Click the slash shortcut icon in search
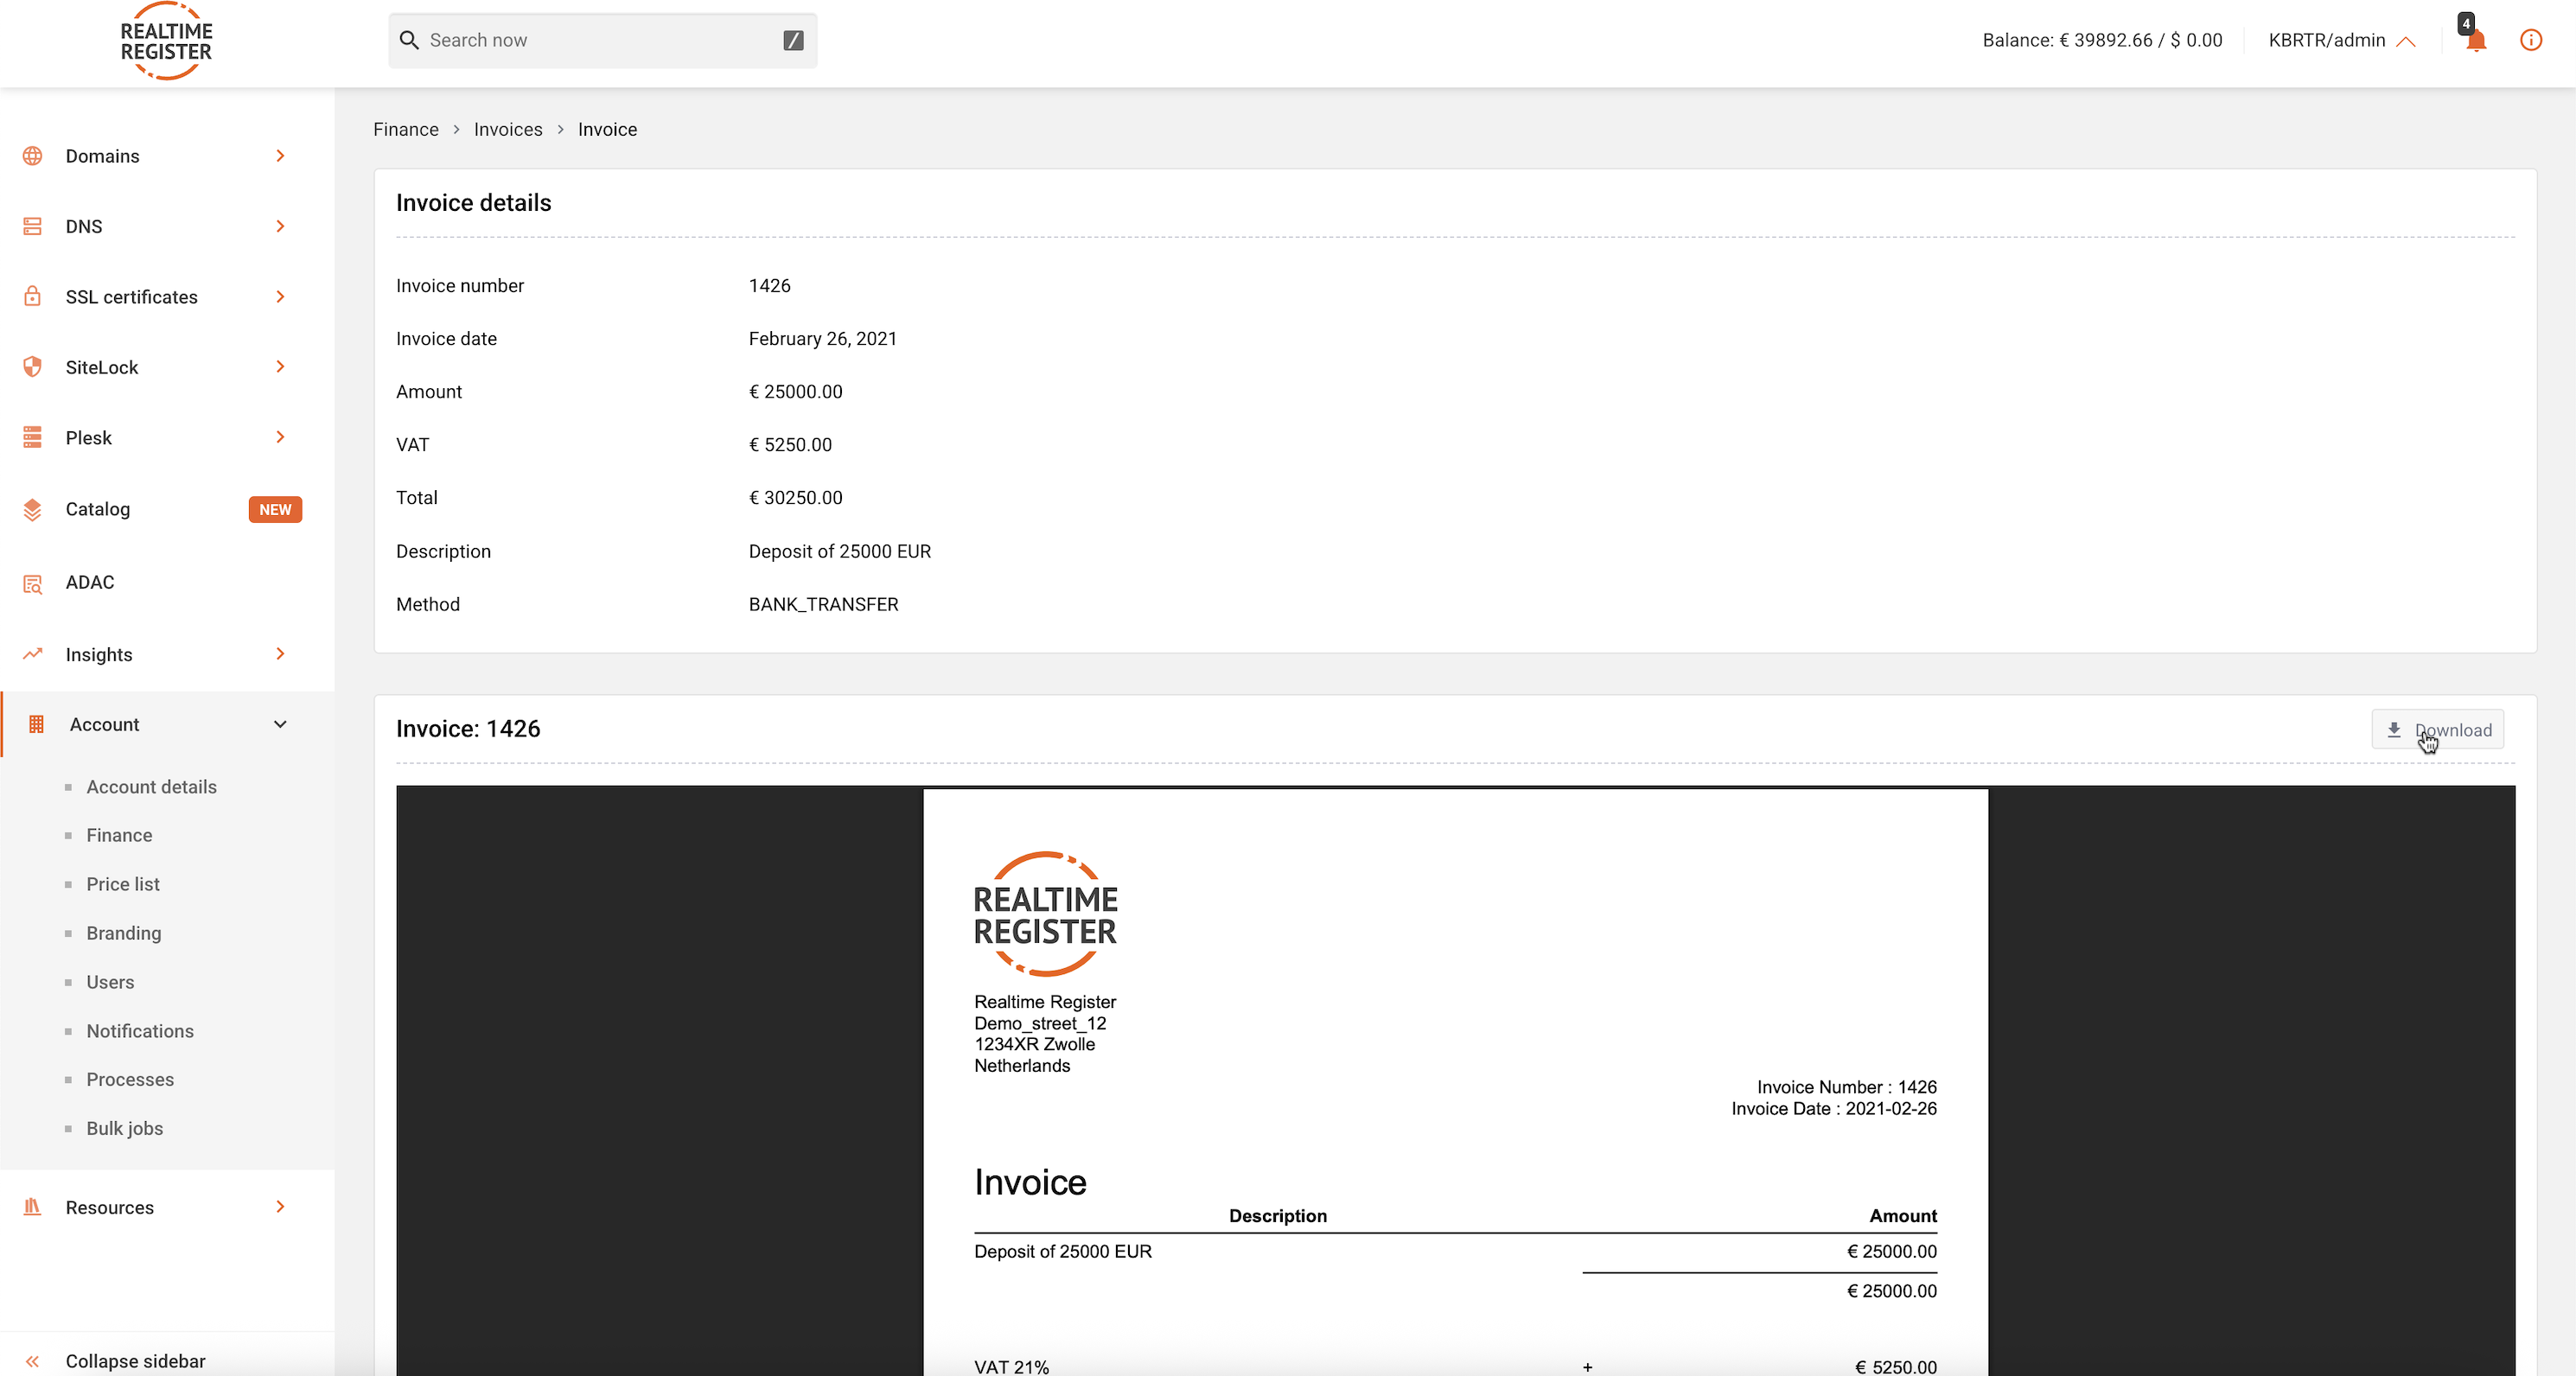 coord(793,40)
